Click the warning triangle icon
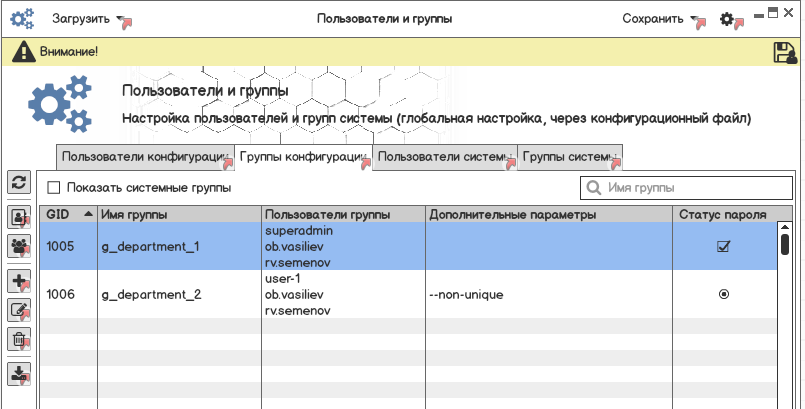805x409 pixels. coord(23,52)
